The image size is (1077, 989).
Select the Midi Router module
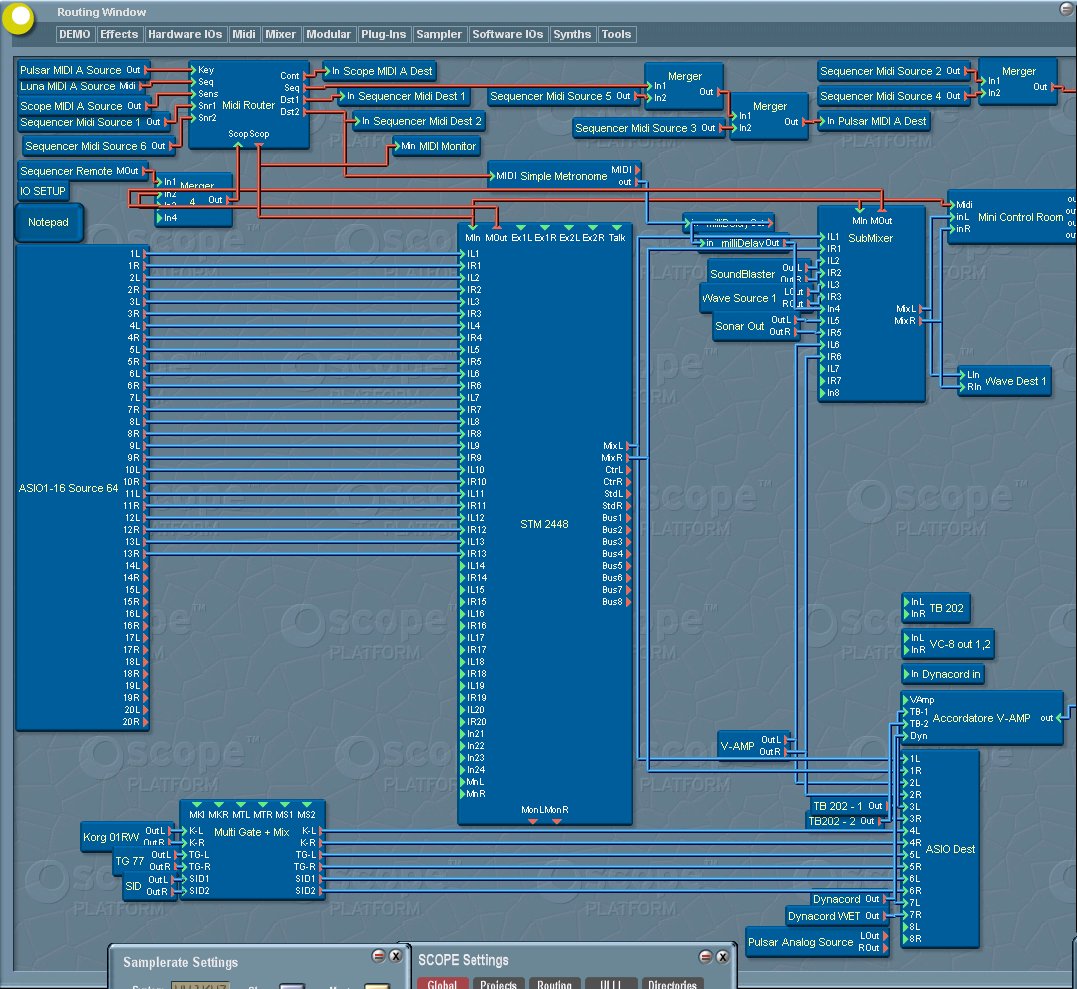249,105
